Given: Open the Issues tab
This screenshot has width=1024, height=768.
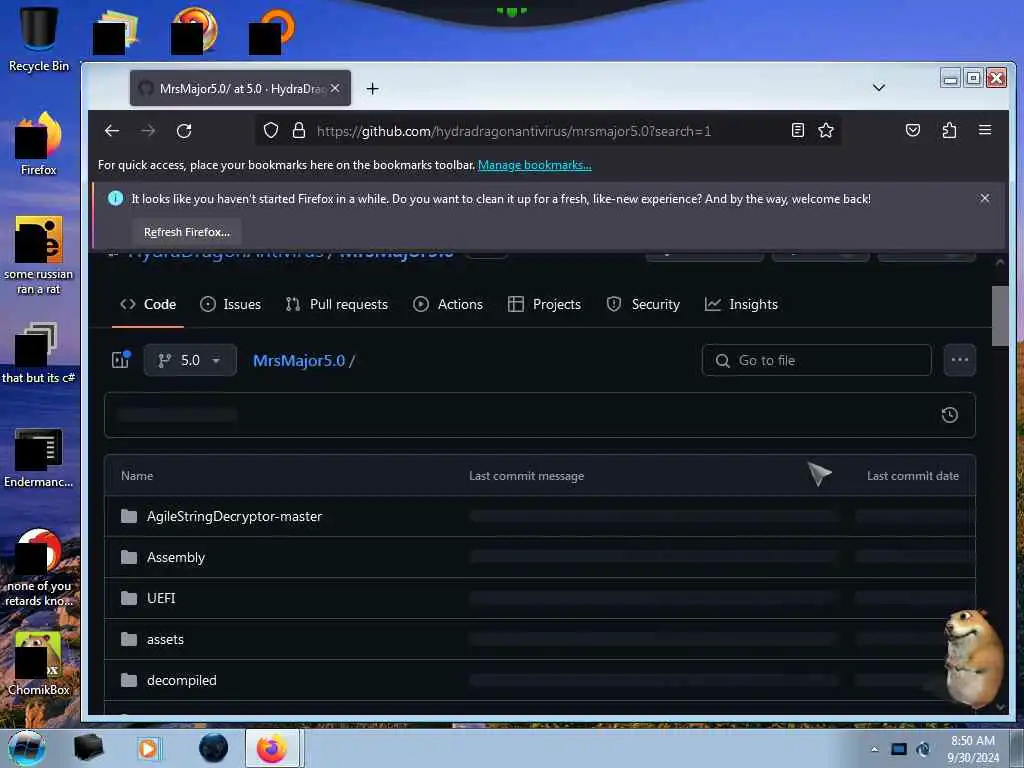Looking at the screenshot, I should coord(231,304).
